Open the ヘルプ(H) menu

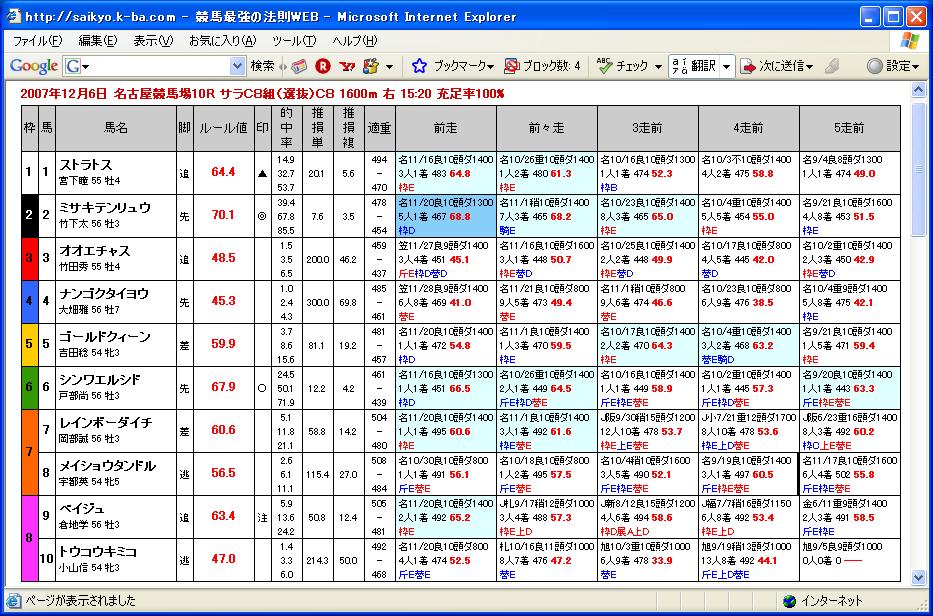[x=355, y=41]
